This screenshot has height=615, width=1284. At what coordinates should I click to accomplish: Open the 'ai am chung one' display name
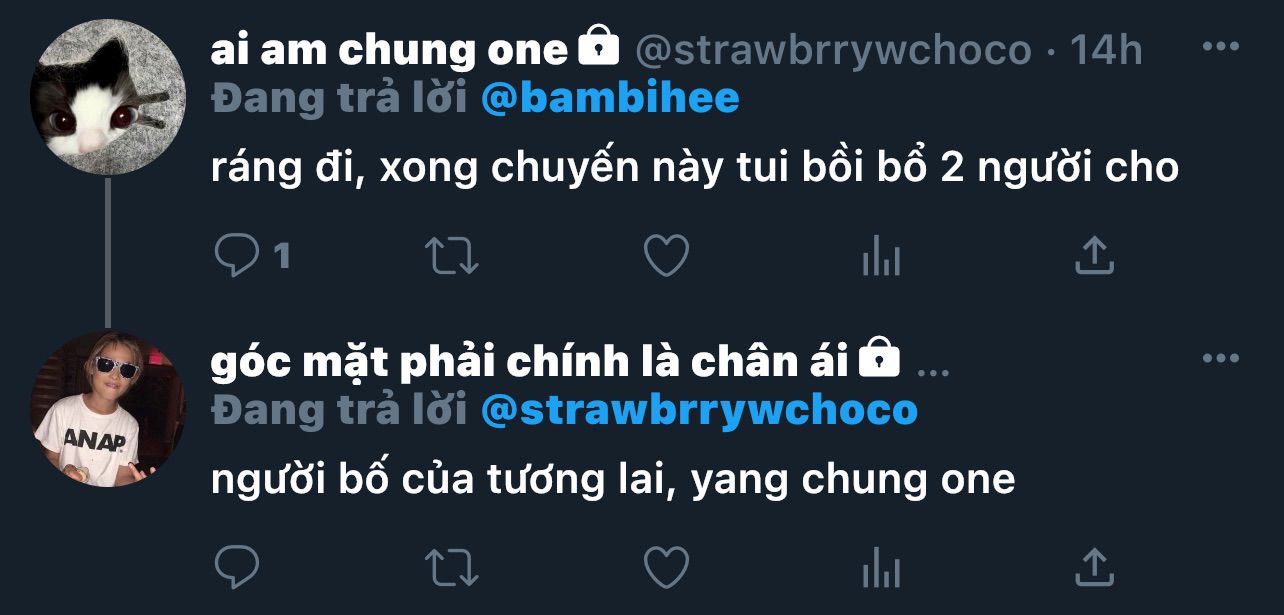(x=389, y=49)
